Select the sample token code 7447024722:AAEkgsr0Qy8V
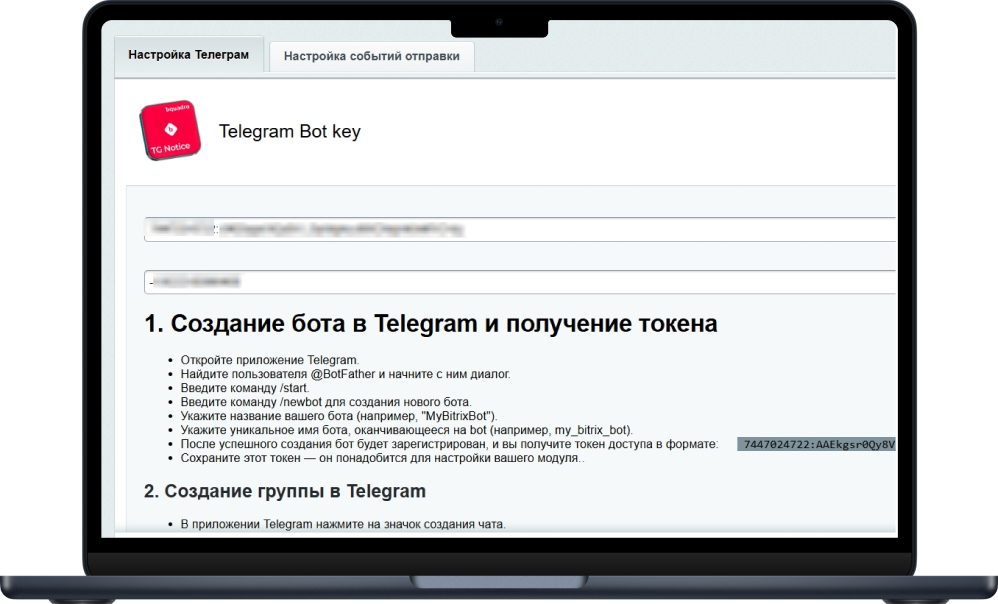This screenshot has height=604, width=998. pyautogui.click(x=817, y=444)
